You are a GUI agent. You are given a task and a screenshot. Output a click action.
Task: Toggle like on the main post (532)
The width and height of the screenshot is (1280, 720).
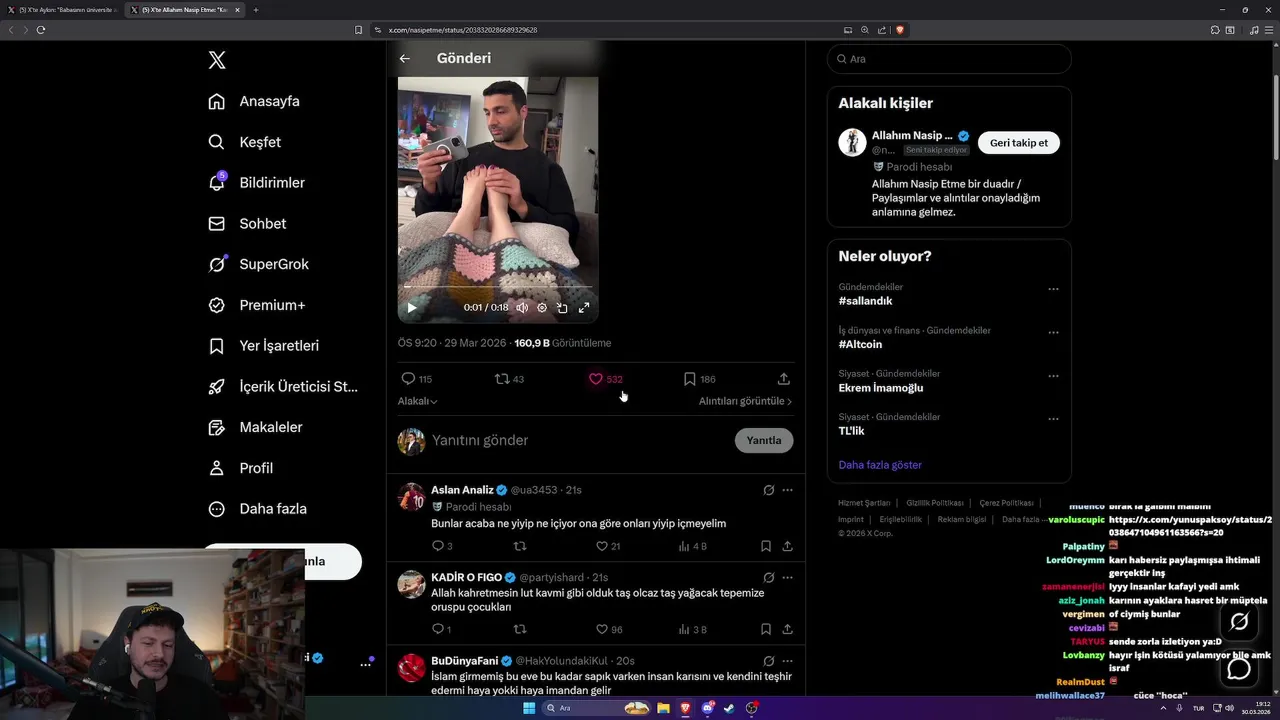click(605, 379)
